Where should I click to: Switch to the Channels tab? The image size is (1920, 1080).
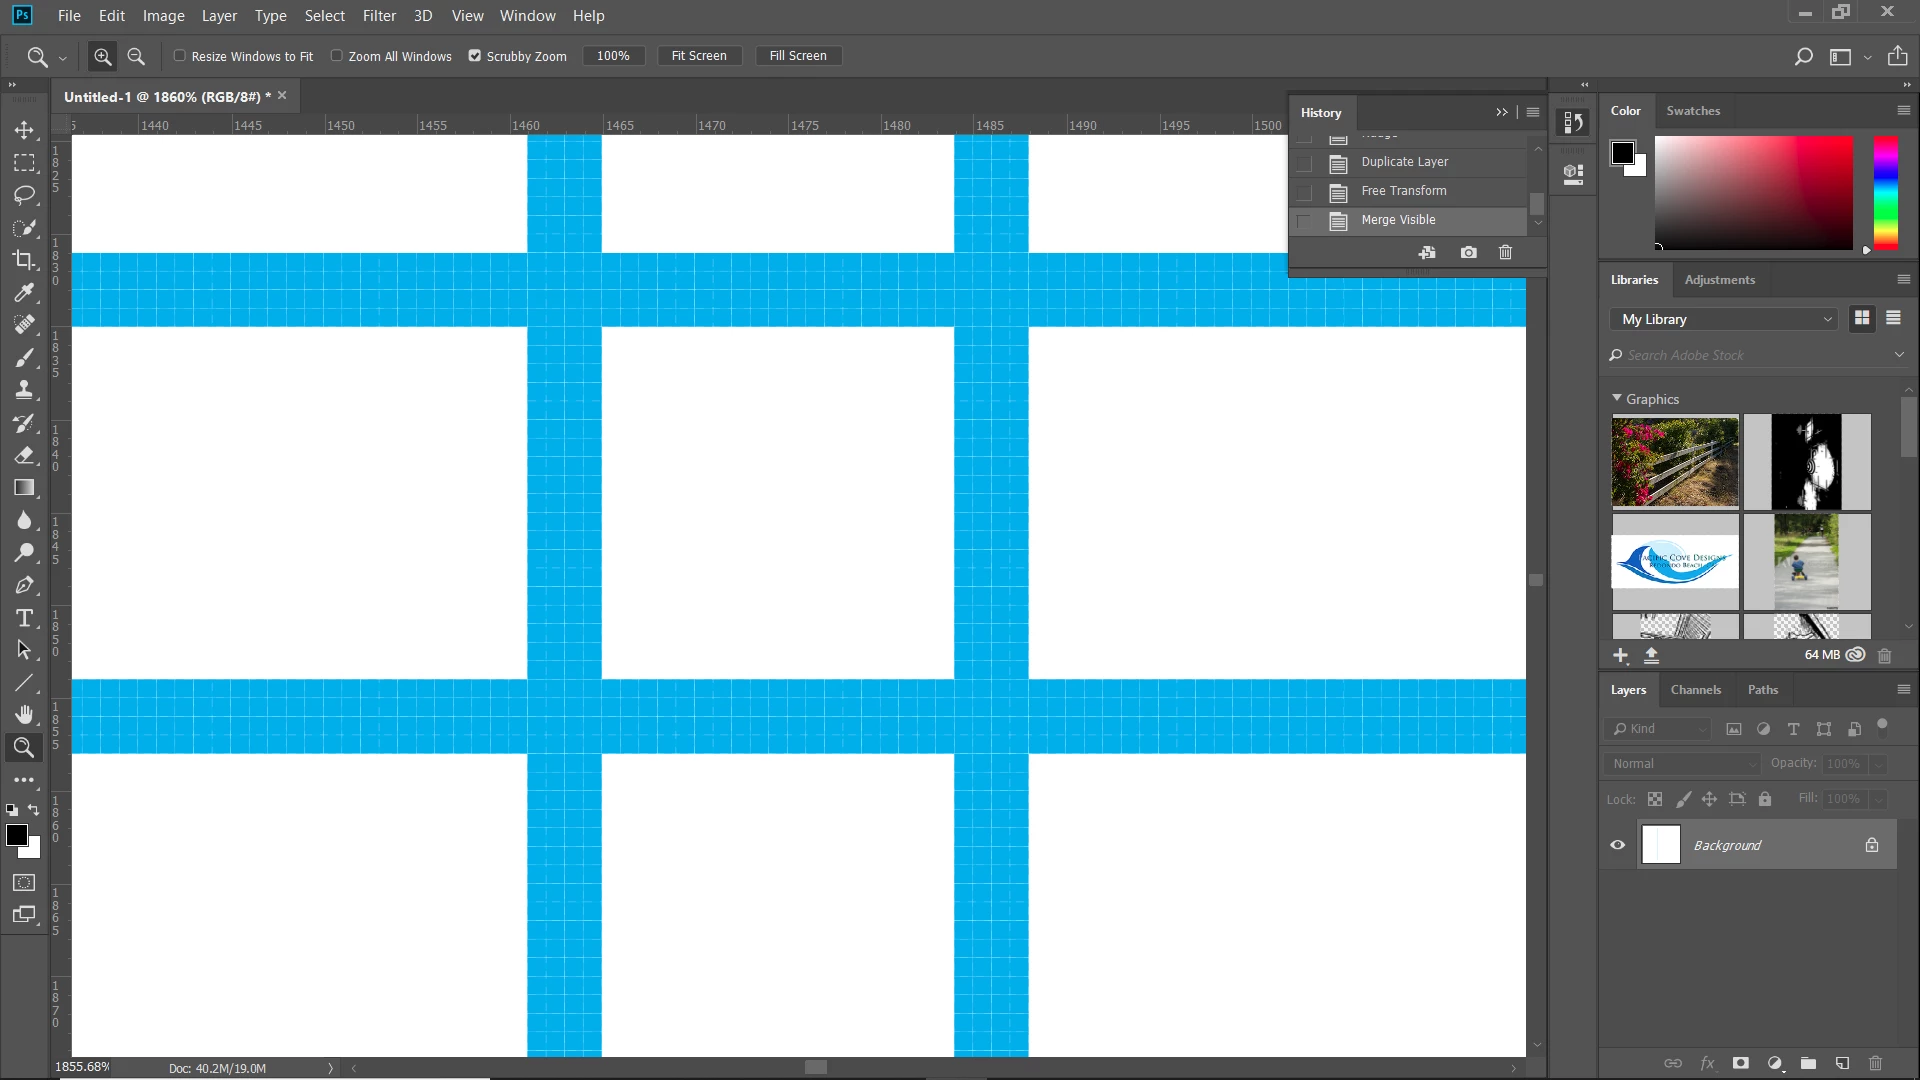[x=1695, y=690]
